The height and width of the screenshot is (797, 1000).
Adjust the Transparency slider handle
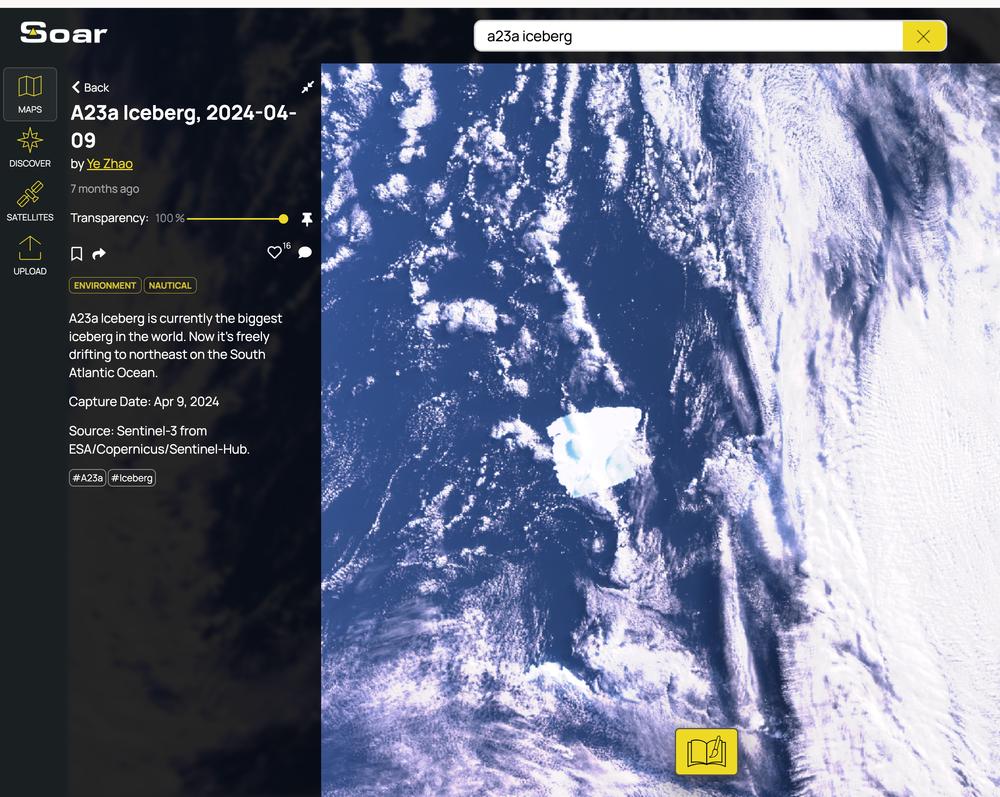283,219
